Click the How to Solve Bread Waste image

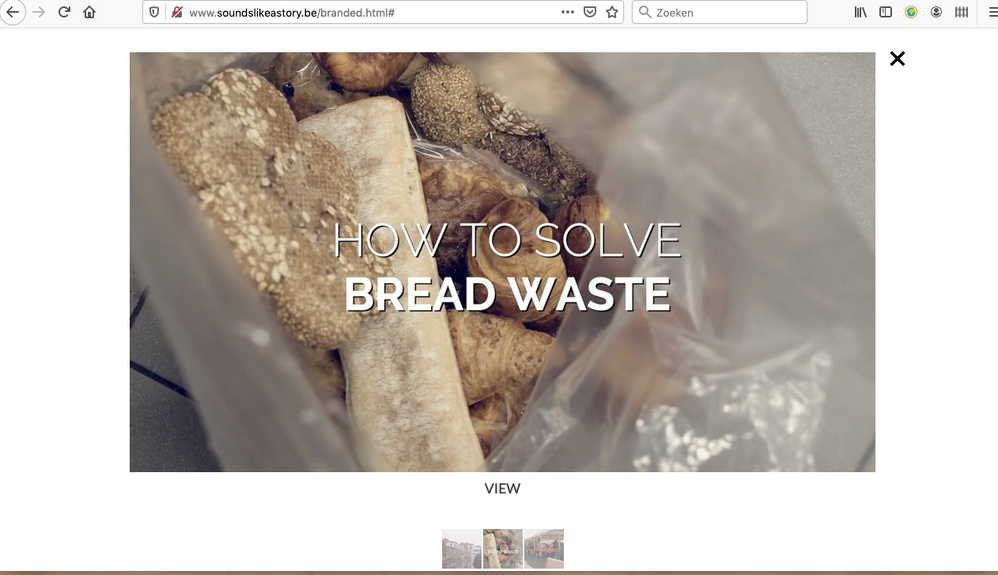[502, 262]
